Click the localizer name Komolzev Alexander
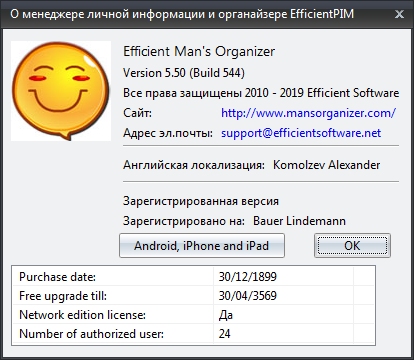 326,165
